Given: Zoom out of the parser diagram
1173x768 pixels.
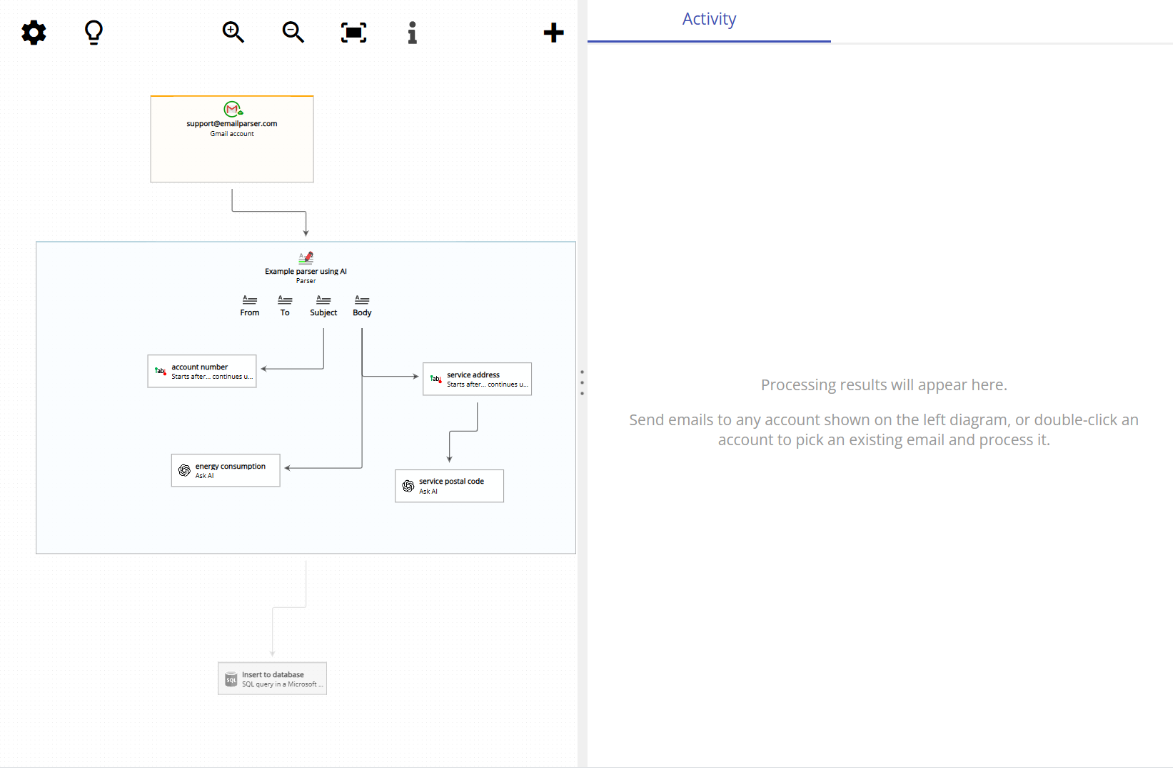Looking at the screenshot, I should (293, 32).
